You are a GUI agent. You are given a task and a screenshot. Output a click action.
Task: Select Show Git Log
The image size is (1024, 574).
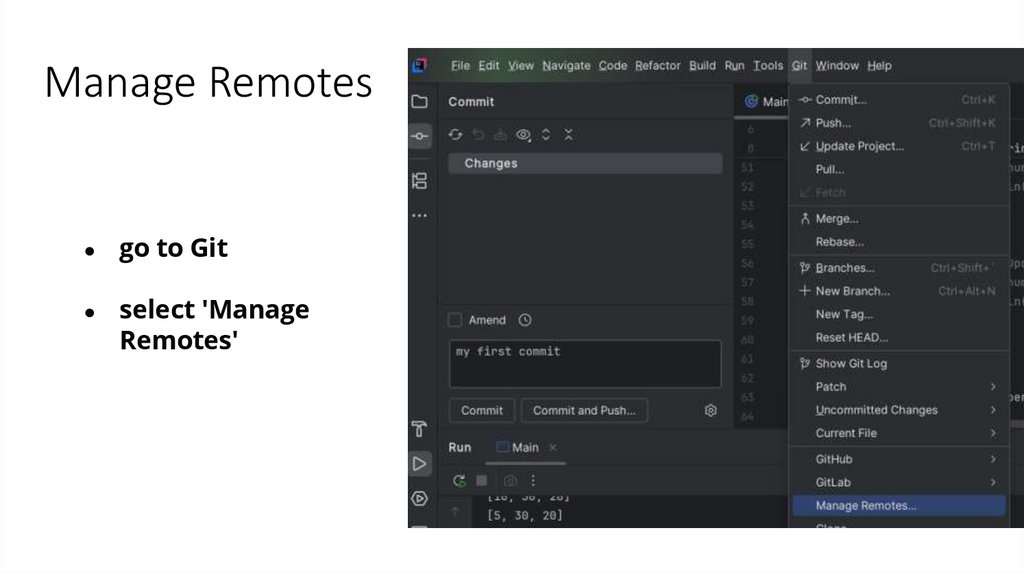click(x=899, y=364)
